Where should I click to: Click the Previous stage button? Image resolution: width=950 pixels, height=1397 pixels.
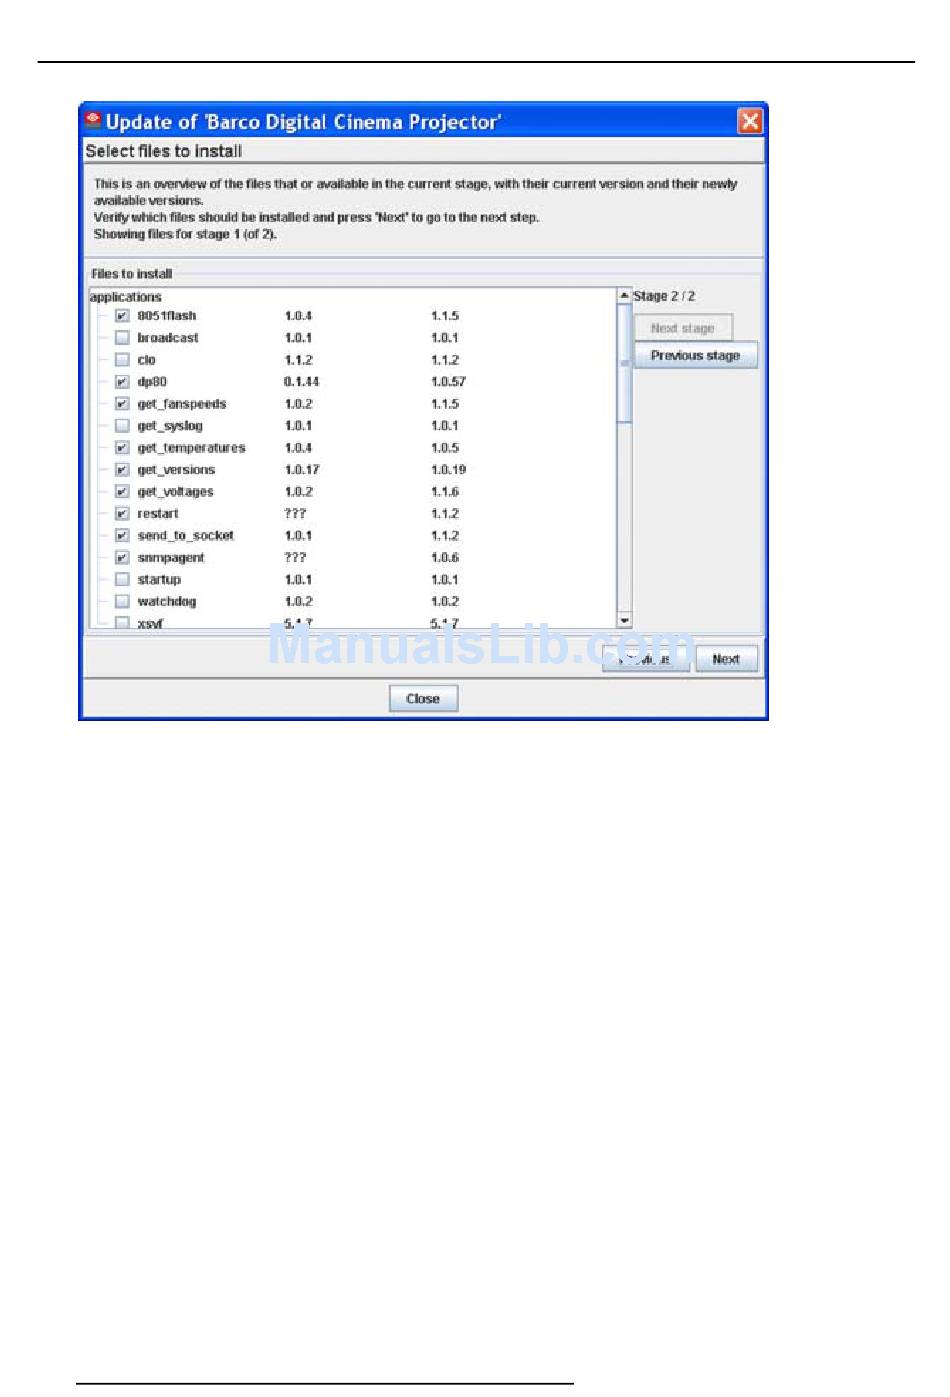(695, 356)
